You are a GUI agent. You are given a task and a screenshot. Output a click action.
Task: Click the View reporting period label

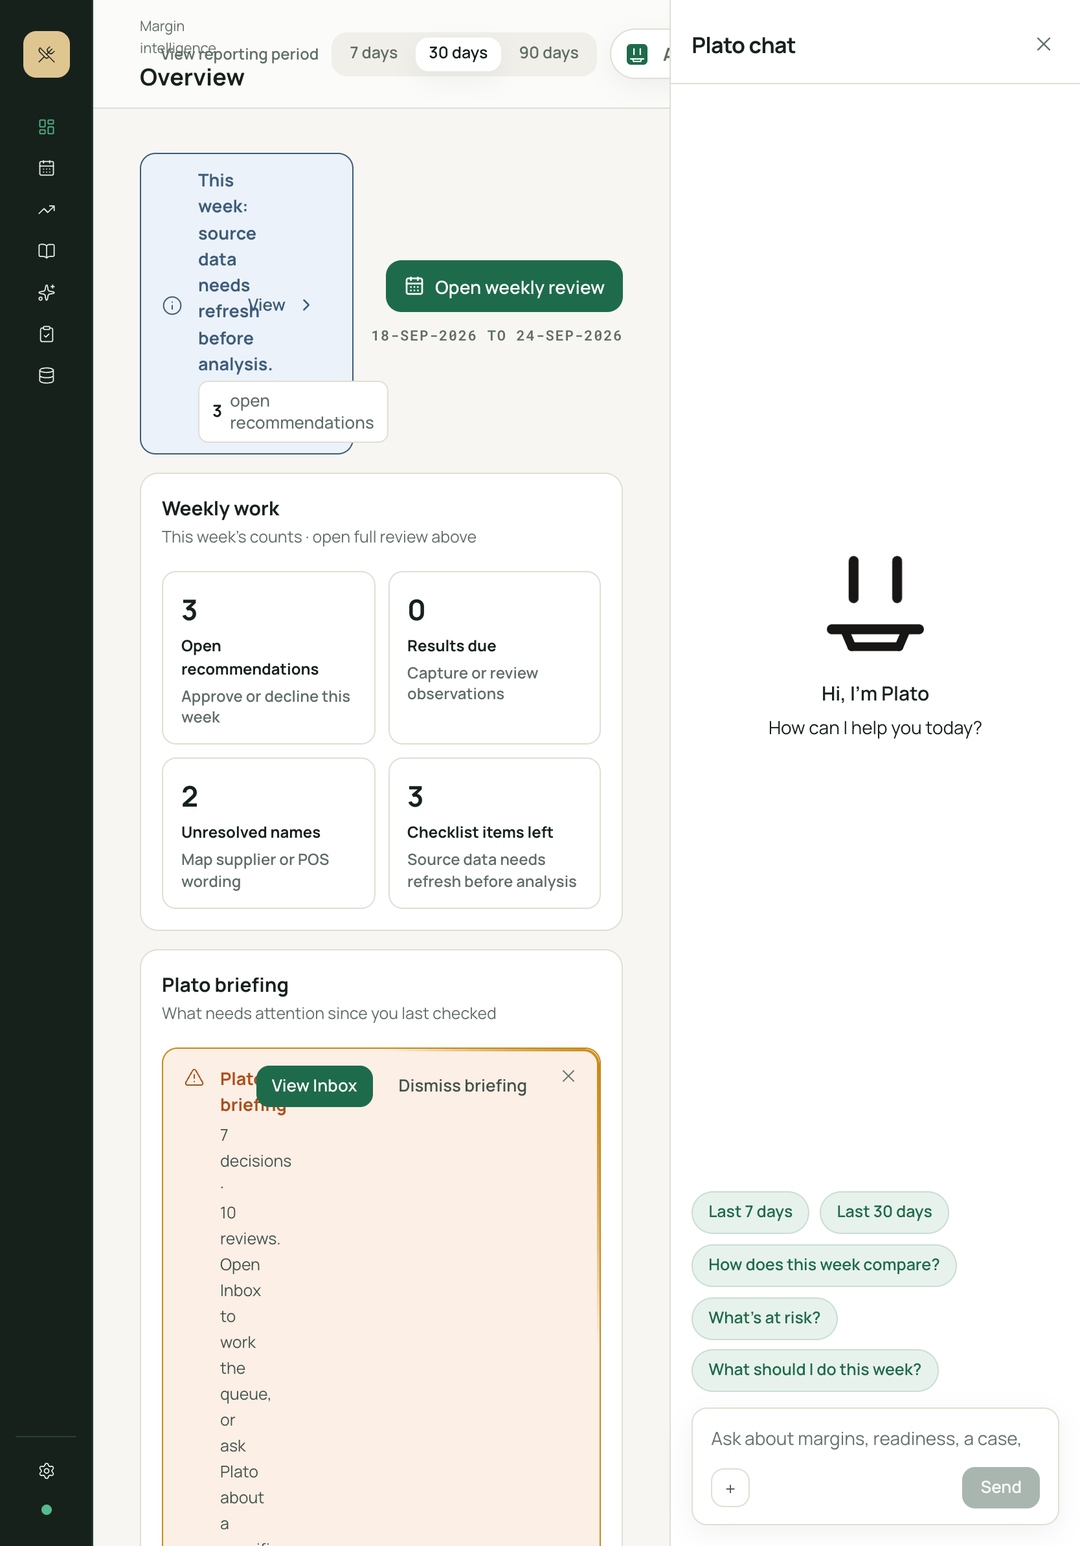pos(240,54)
